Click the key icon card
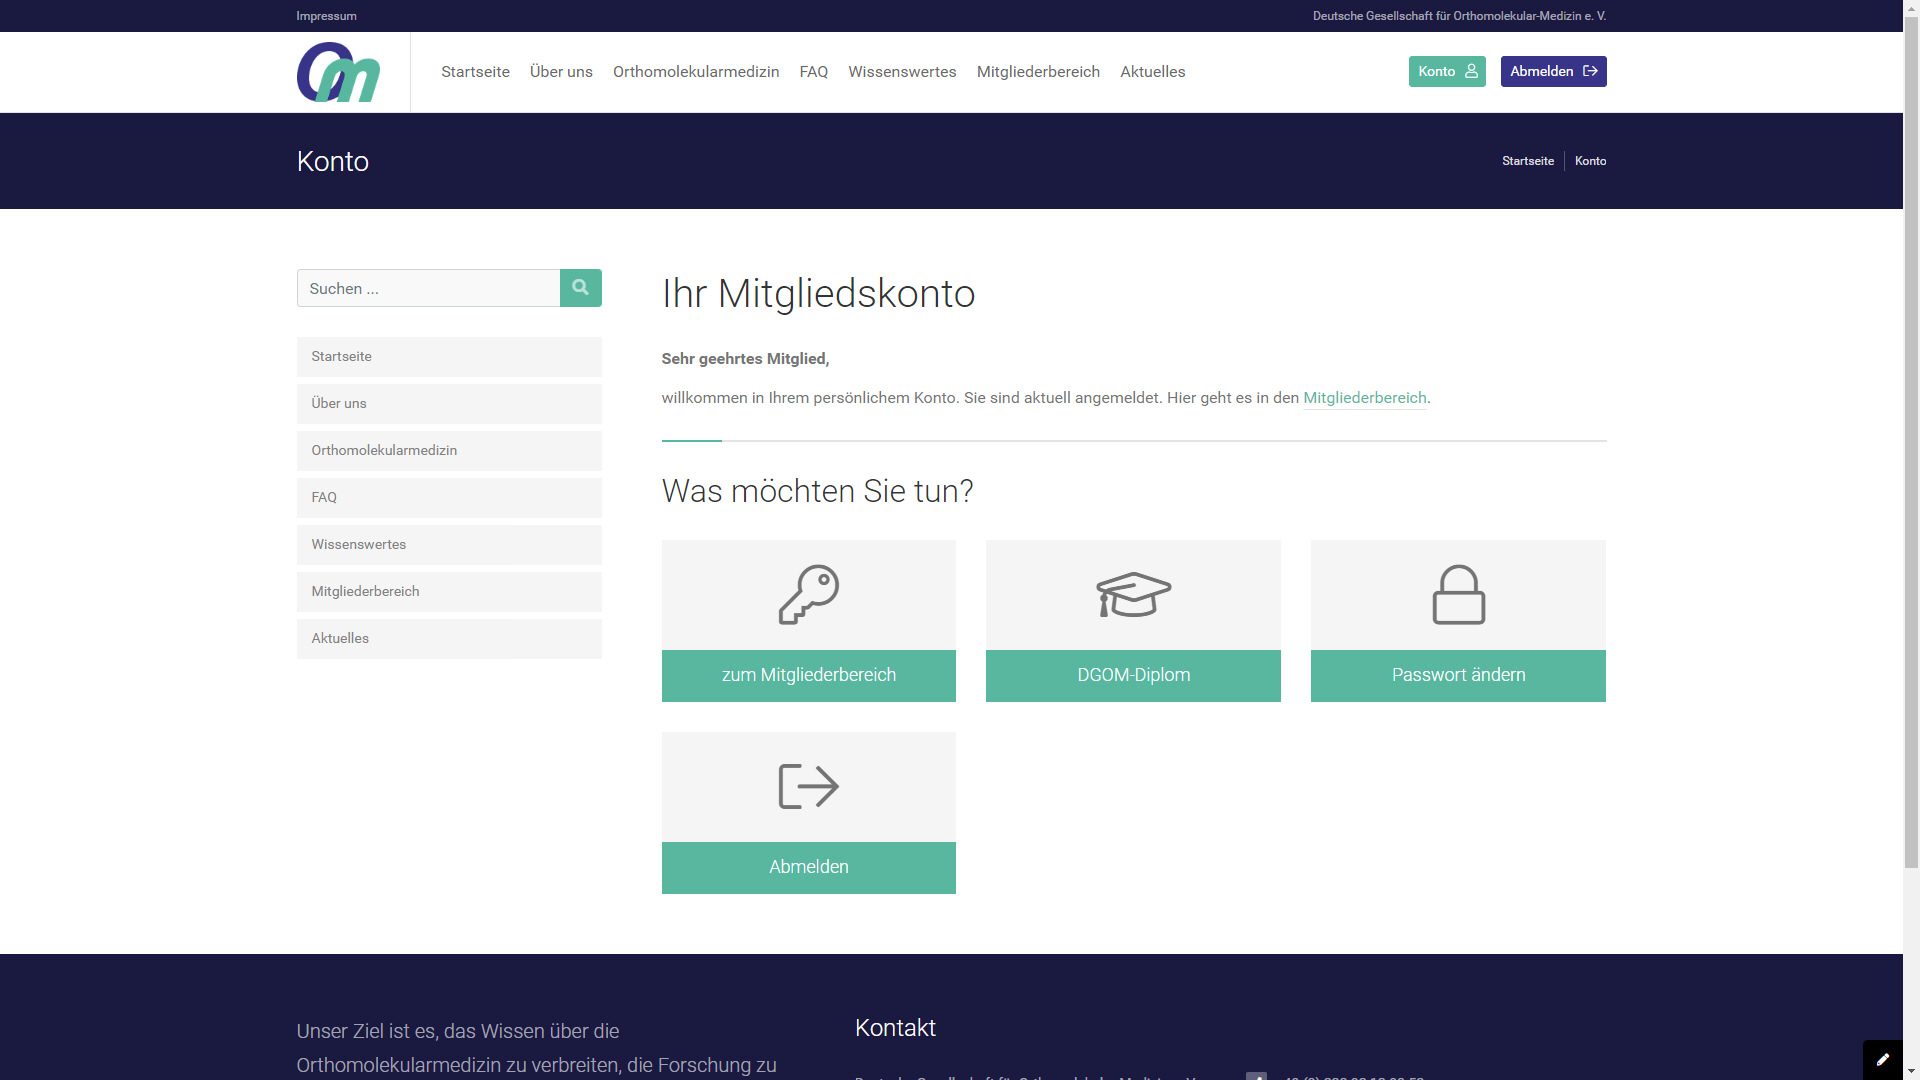Image resolution: width=1920 pixels, height=1080 pixels. (x=809, y=595)
